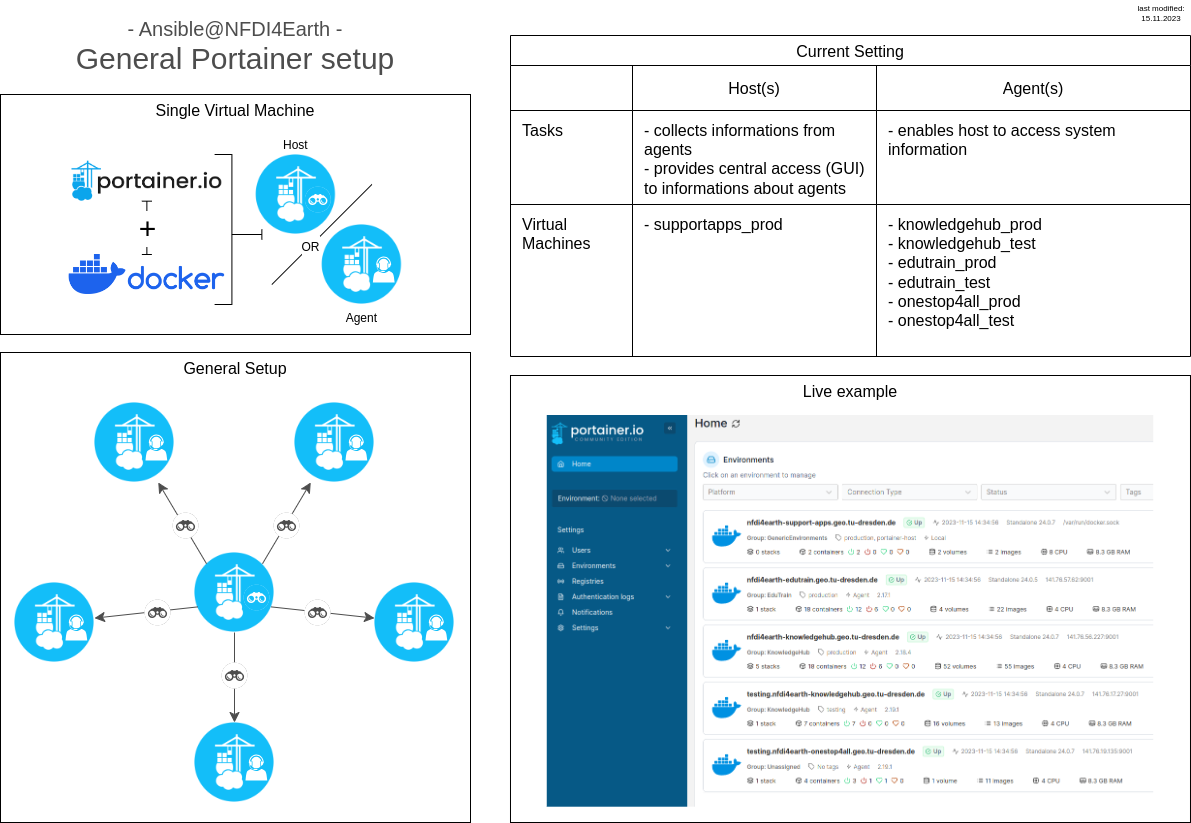Click docker icon of nfdi4earth-knowledgehub production environment

[x=726, y=651]
